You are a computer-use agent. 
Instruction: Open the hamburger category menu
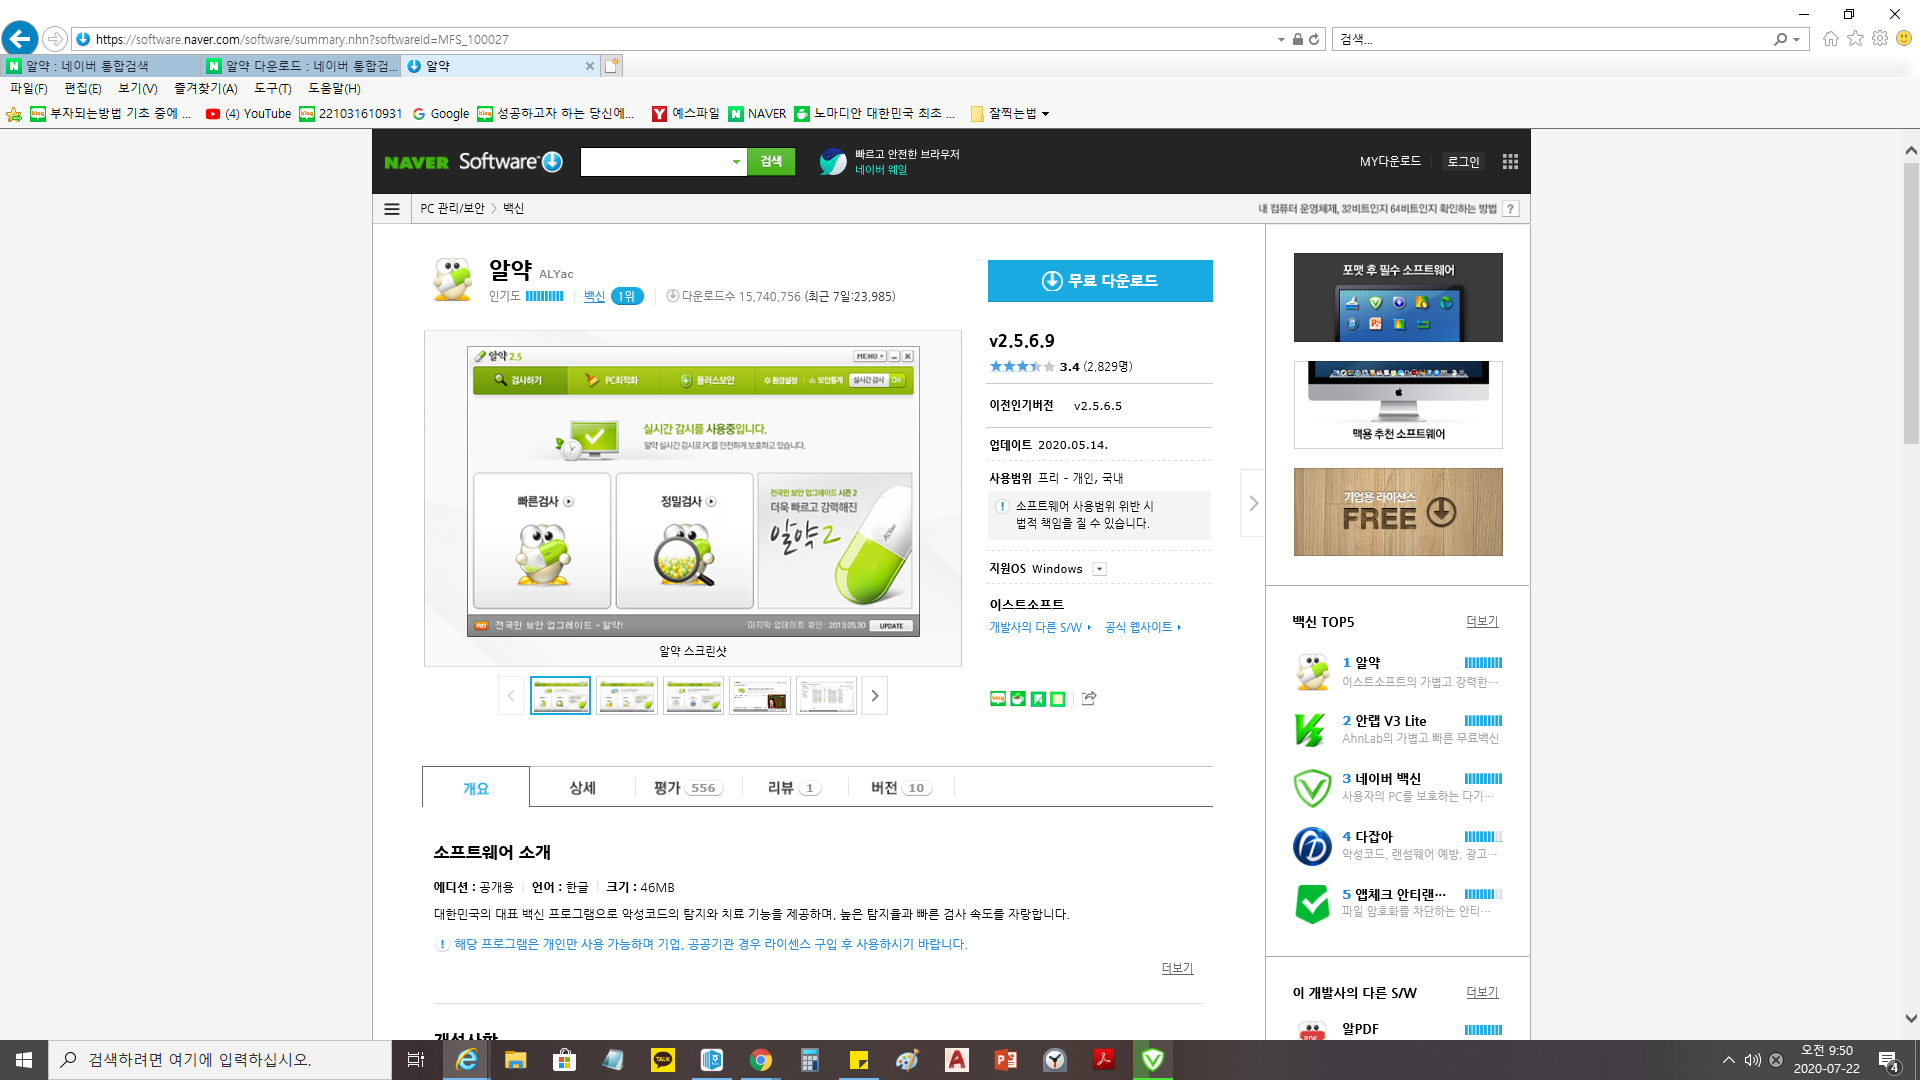[392, 209]
